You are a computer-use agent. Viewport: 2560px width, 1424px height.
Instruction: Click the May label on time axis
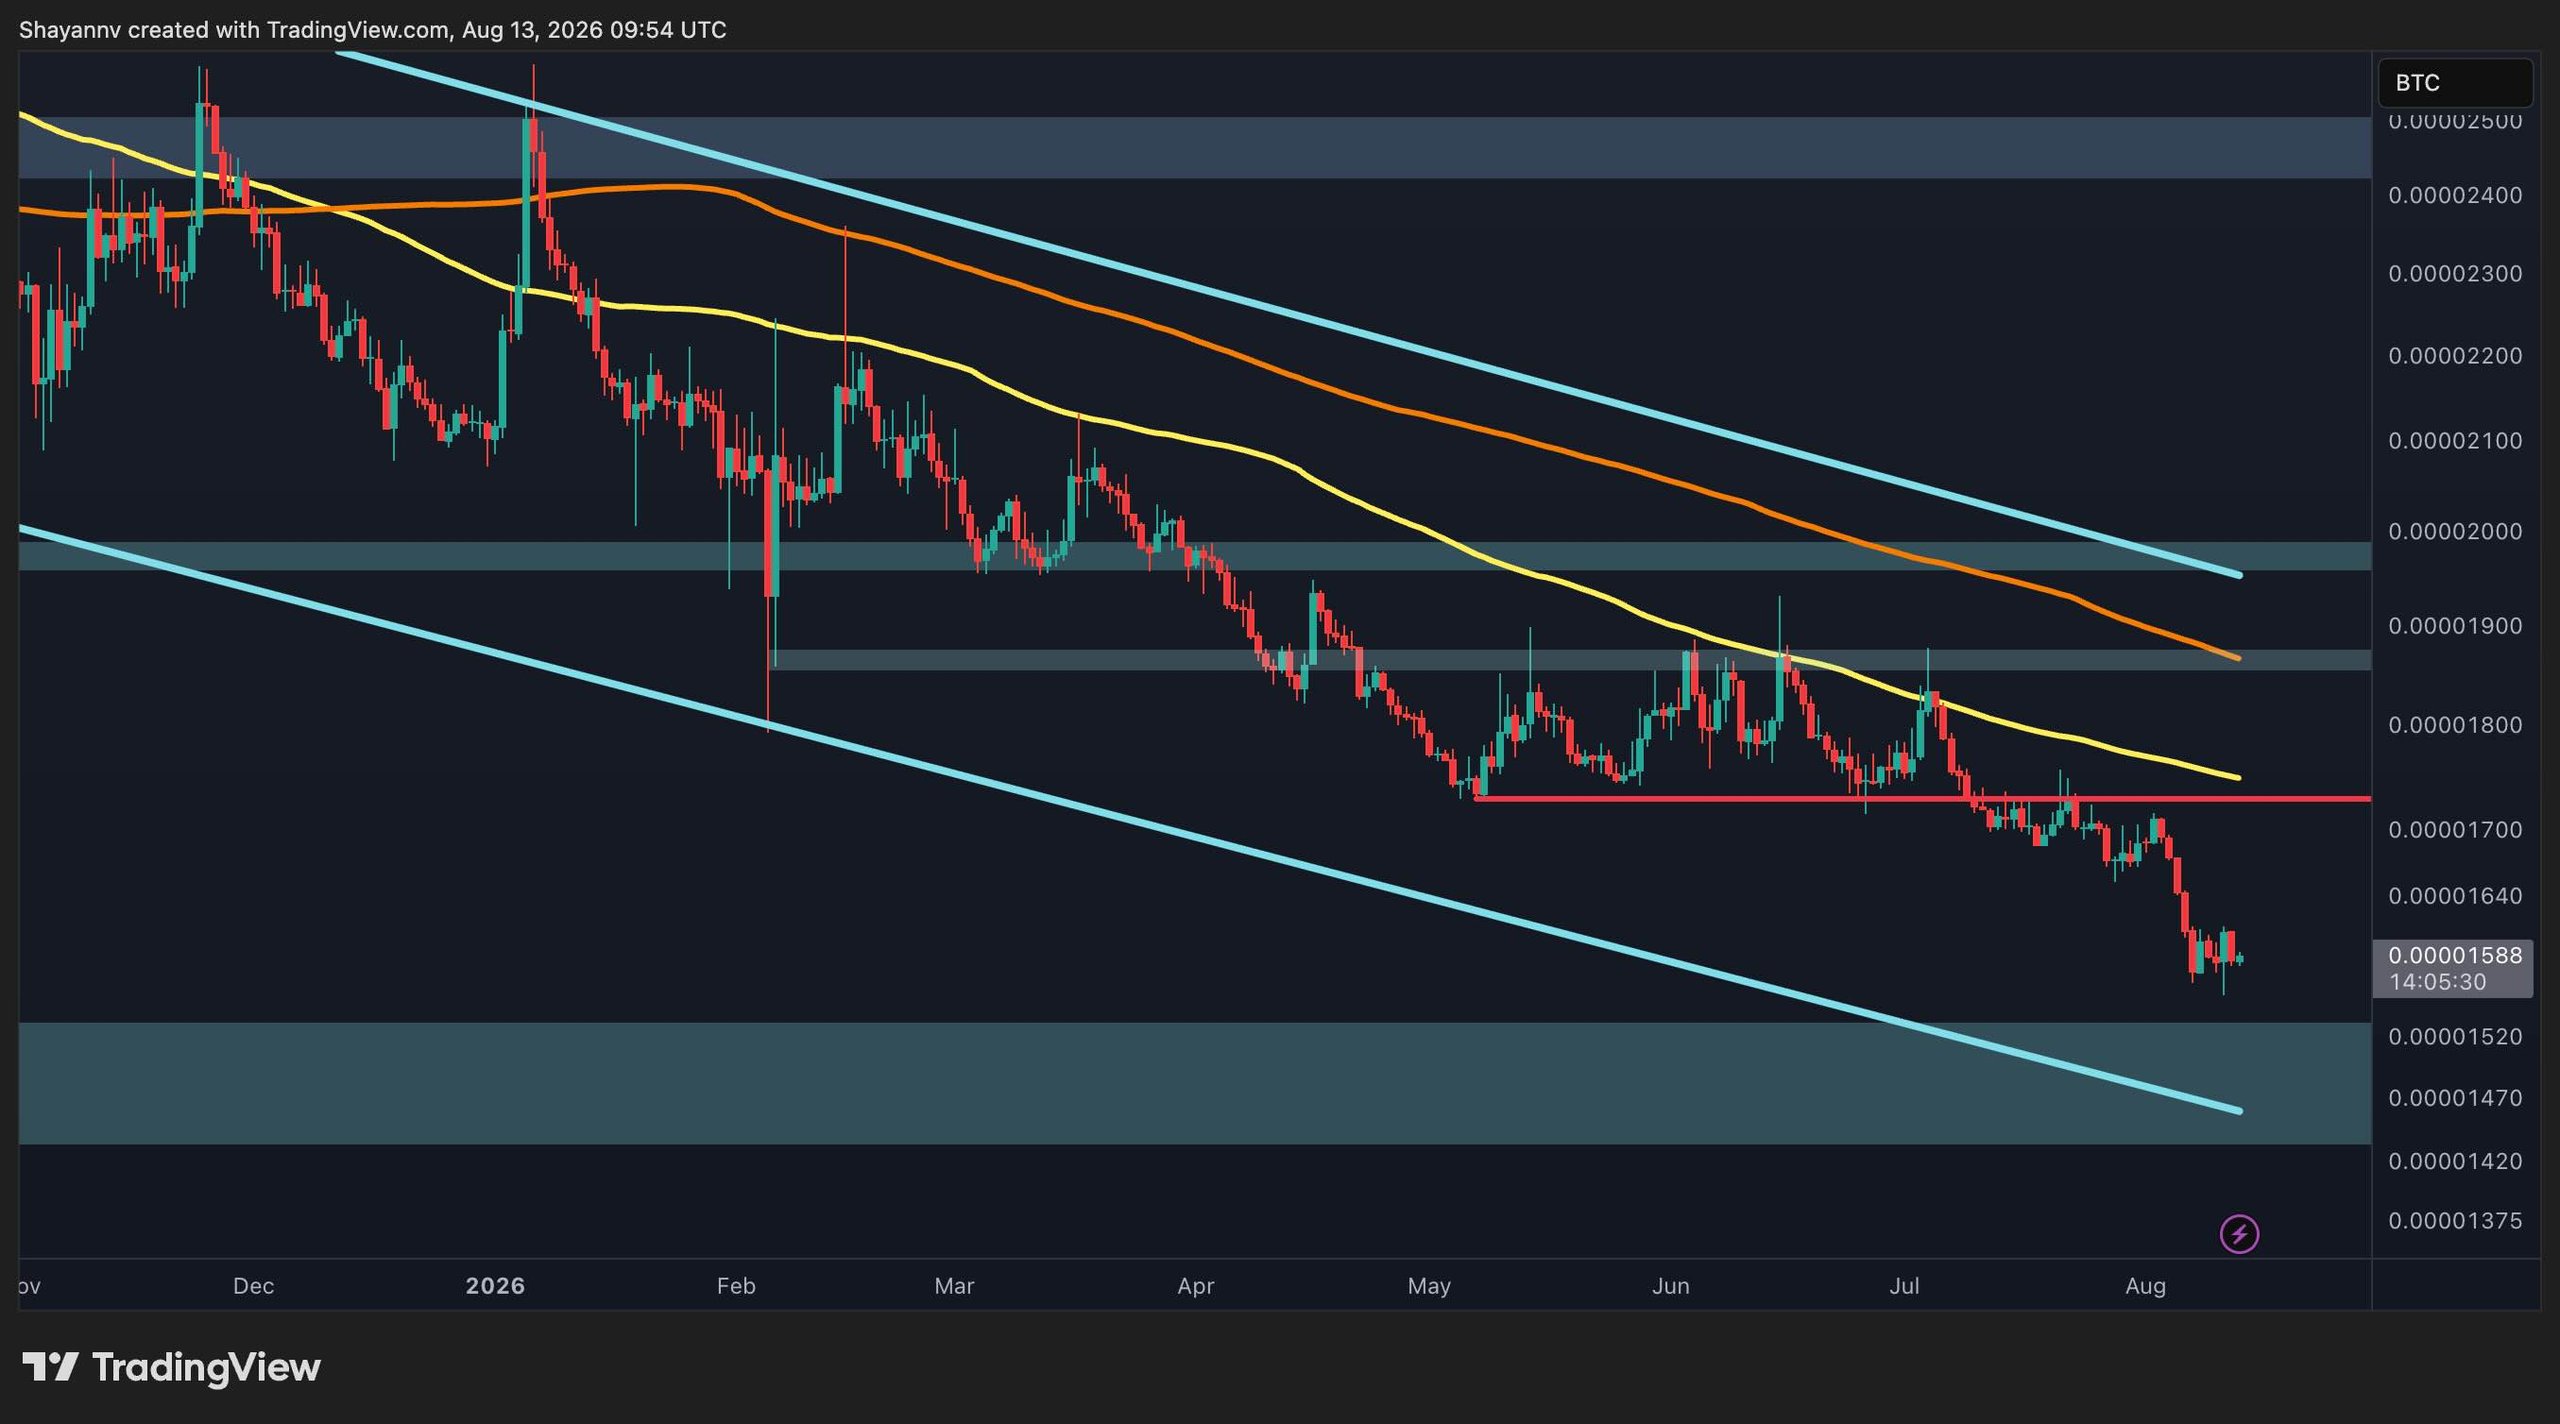[x=1429, y=1286]
